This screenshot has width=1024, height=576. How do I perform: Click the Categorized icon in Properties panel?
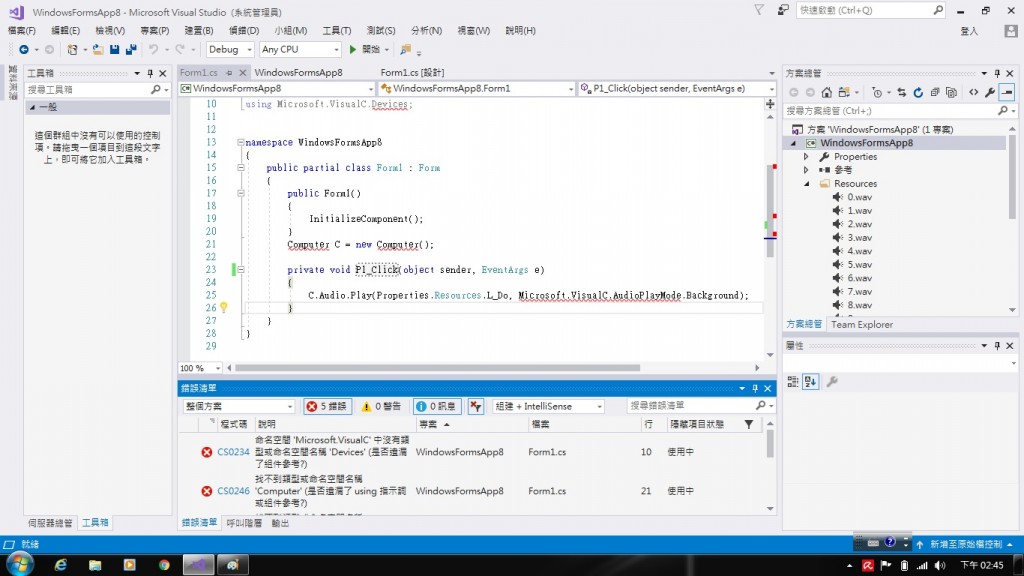pos(793,382)
